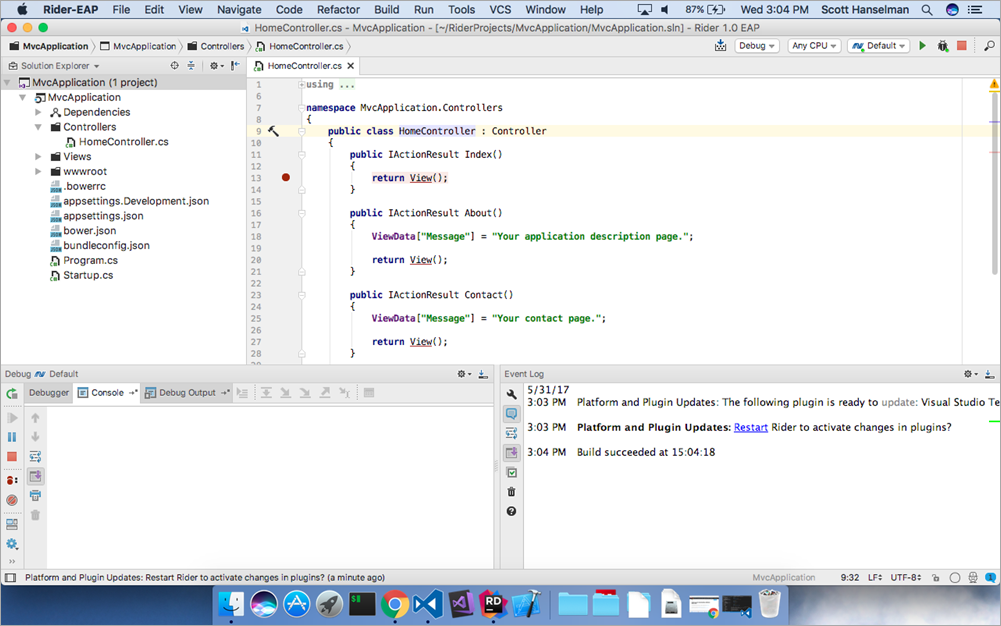The image size is (1001, 626).
Task: Open Startup.cs in Solution Explorer
Action: [x=88, y=275]
